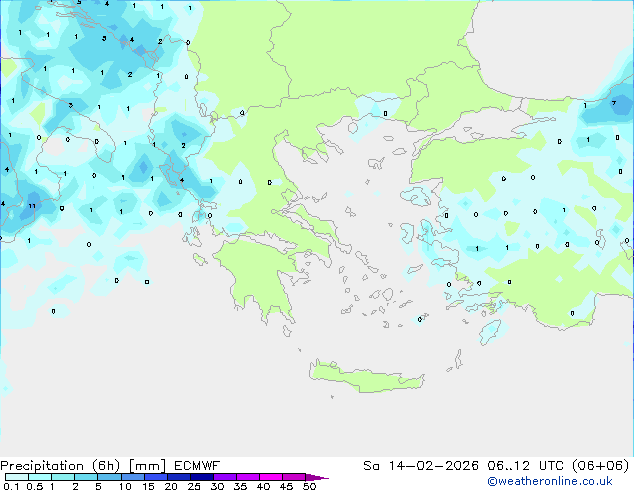The width and height of the screenshot is (634, 490).
Task: Click the legend swatch between 45 and 50
Action: [x=294, y=477]
